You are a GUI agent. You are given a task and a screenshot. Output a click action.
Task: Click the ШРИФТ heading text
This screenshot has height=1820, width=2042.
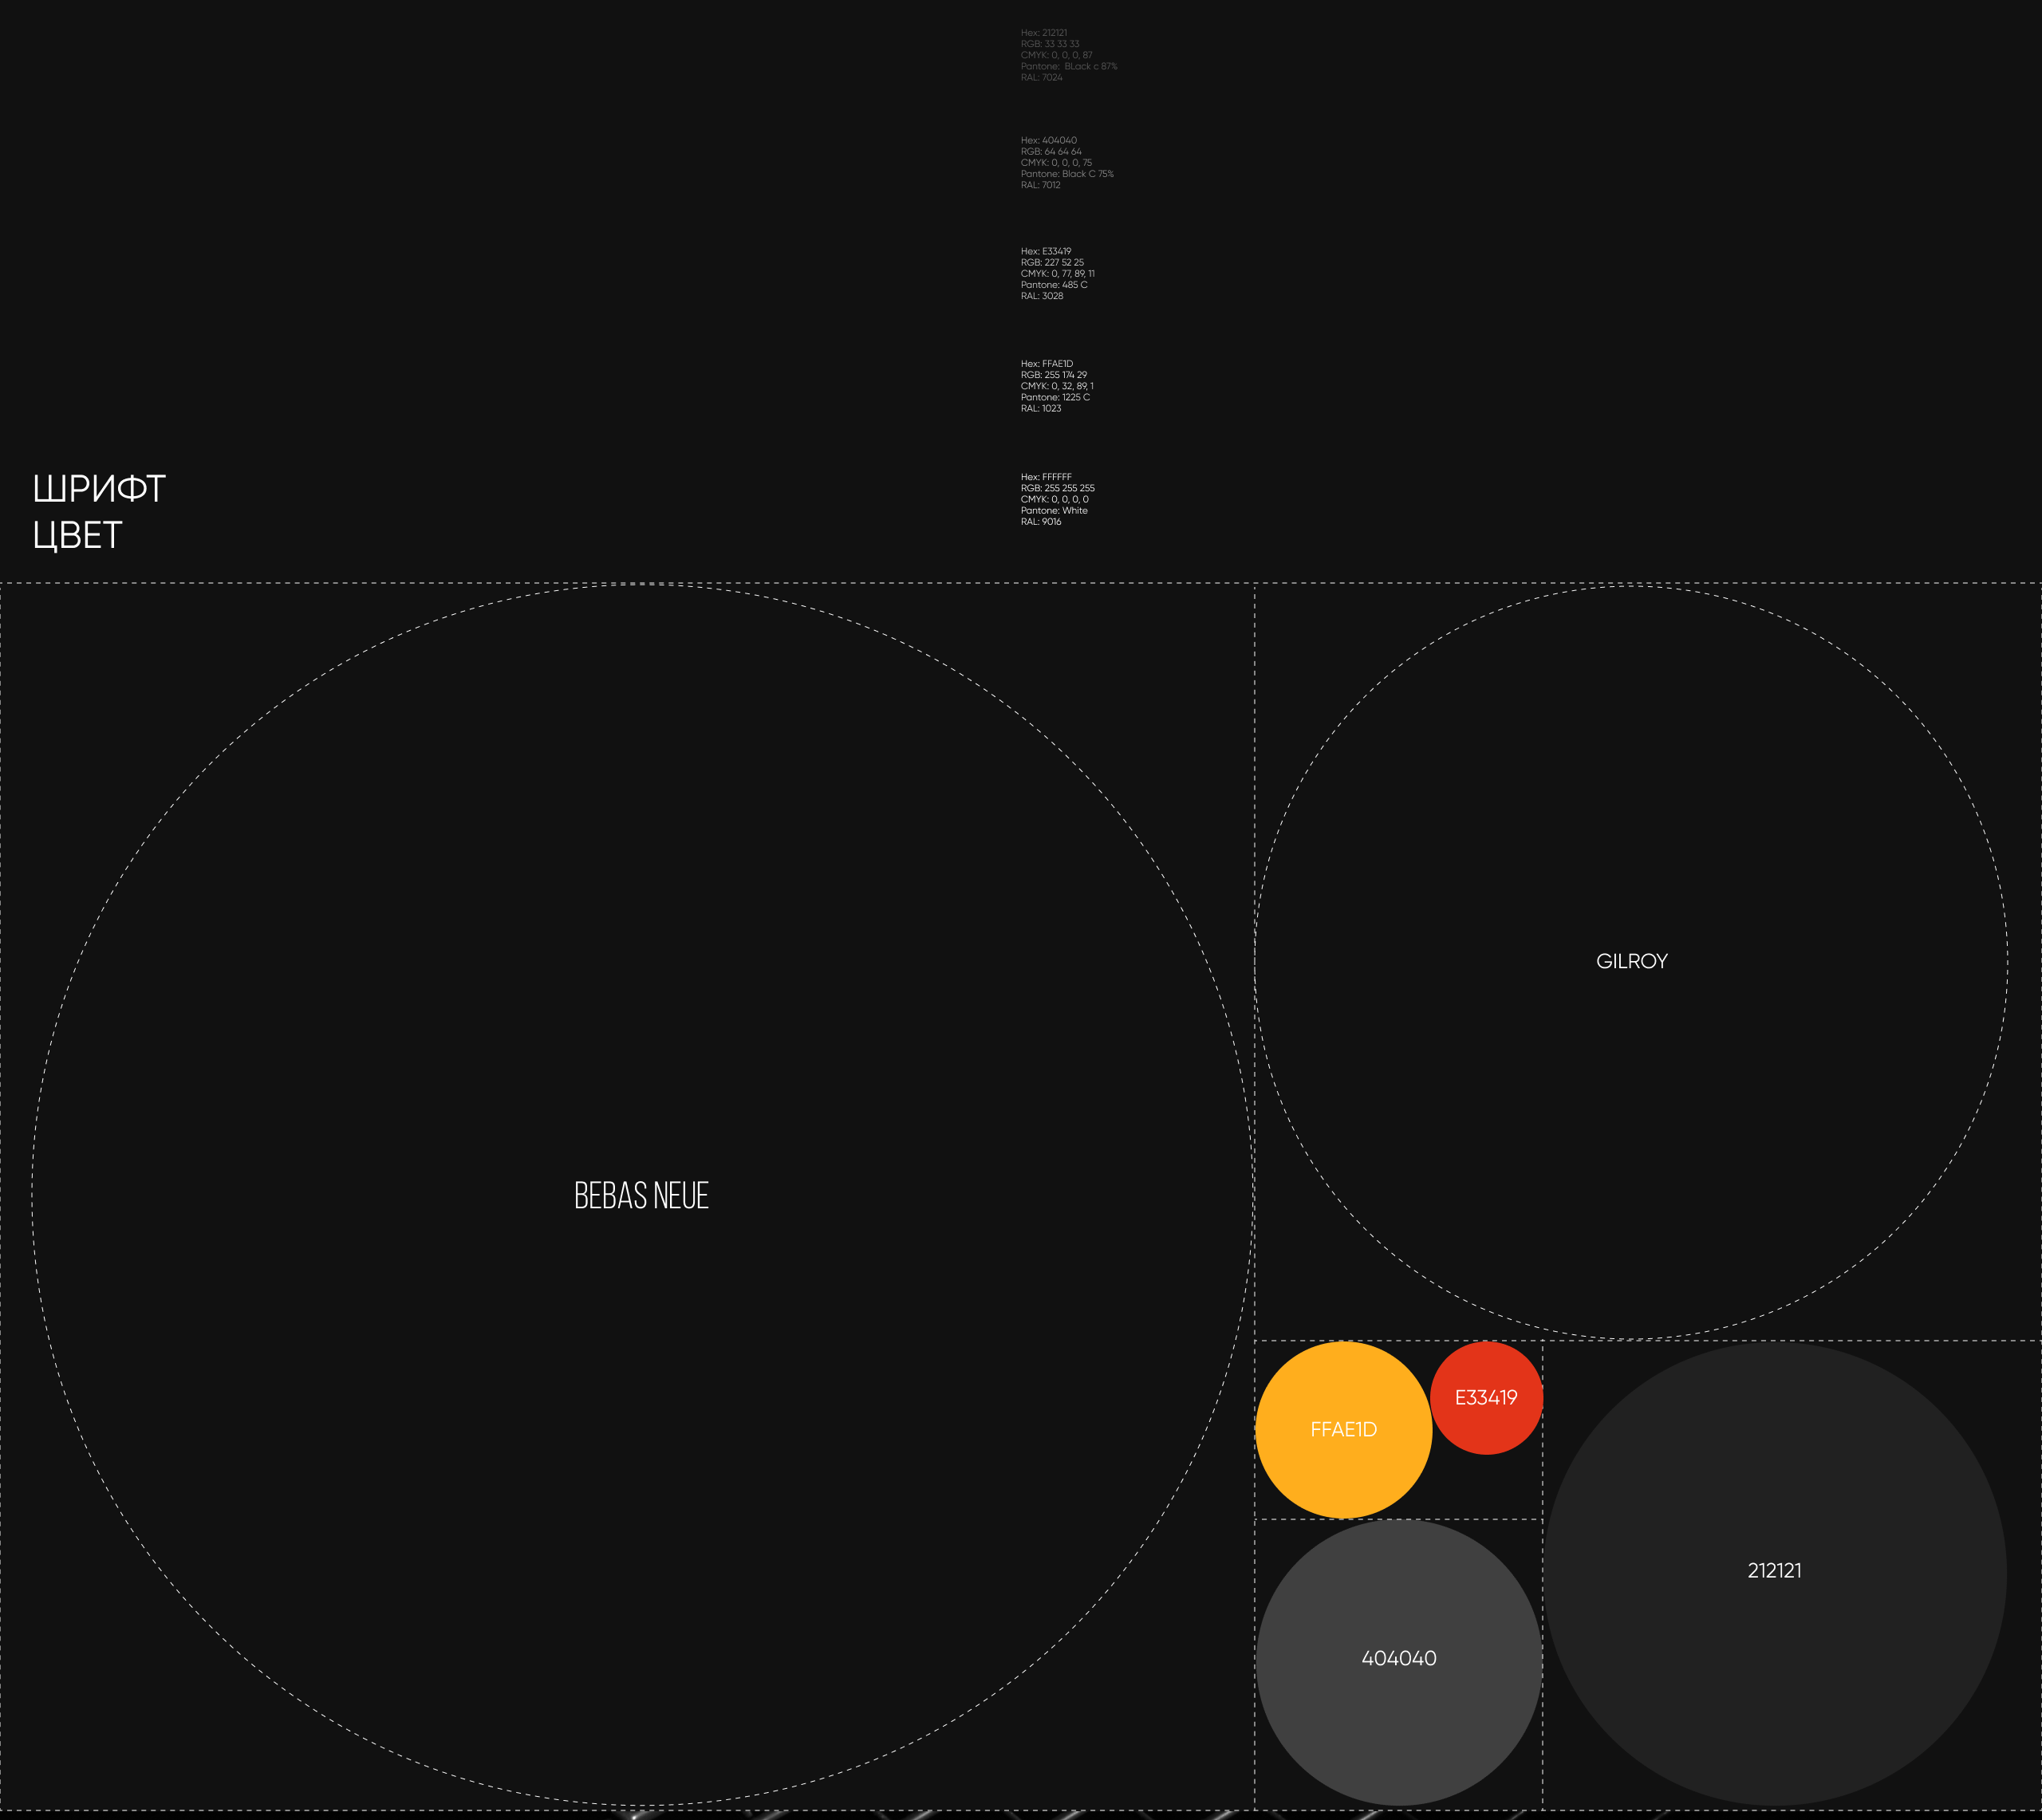[x=99, y=489]
